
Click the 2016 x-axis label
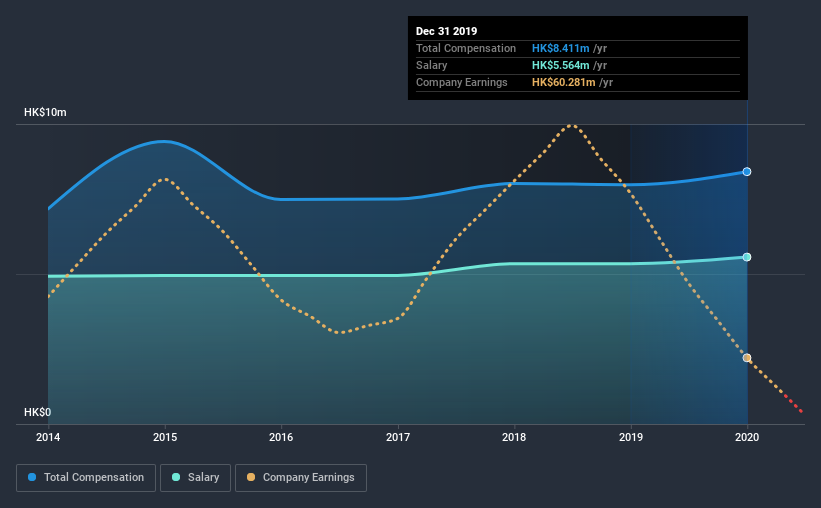click(x=281, y=437)
